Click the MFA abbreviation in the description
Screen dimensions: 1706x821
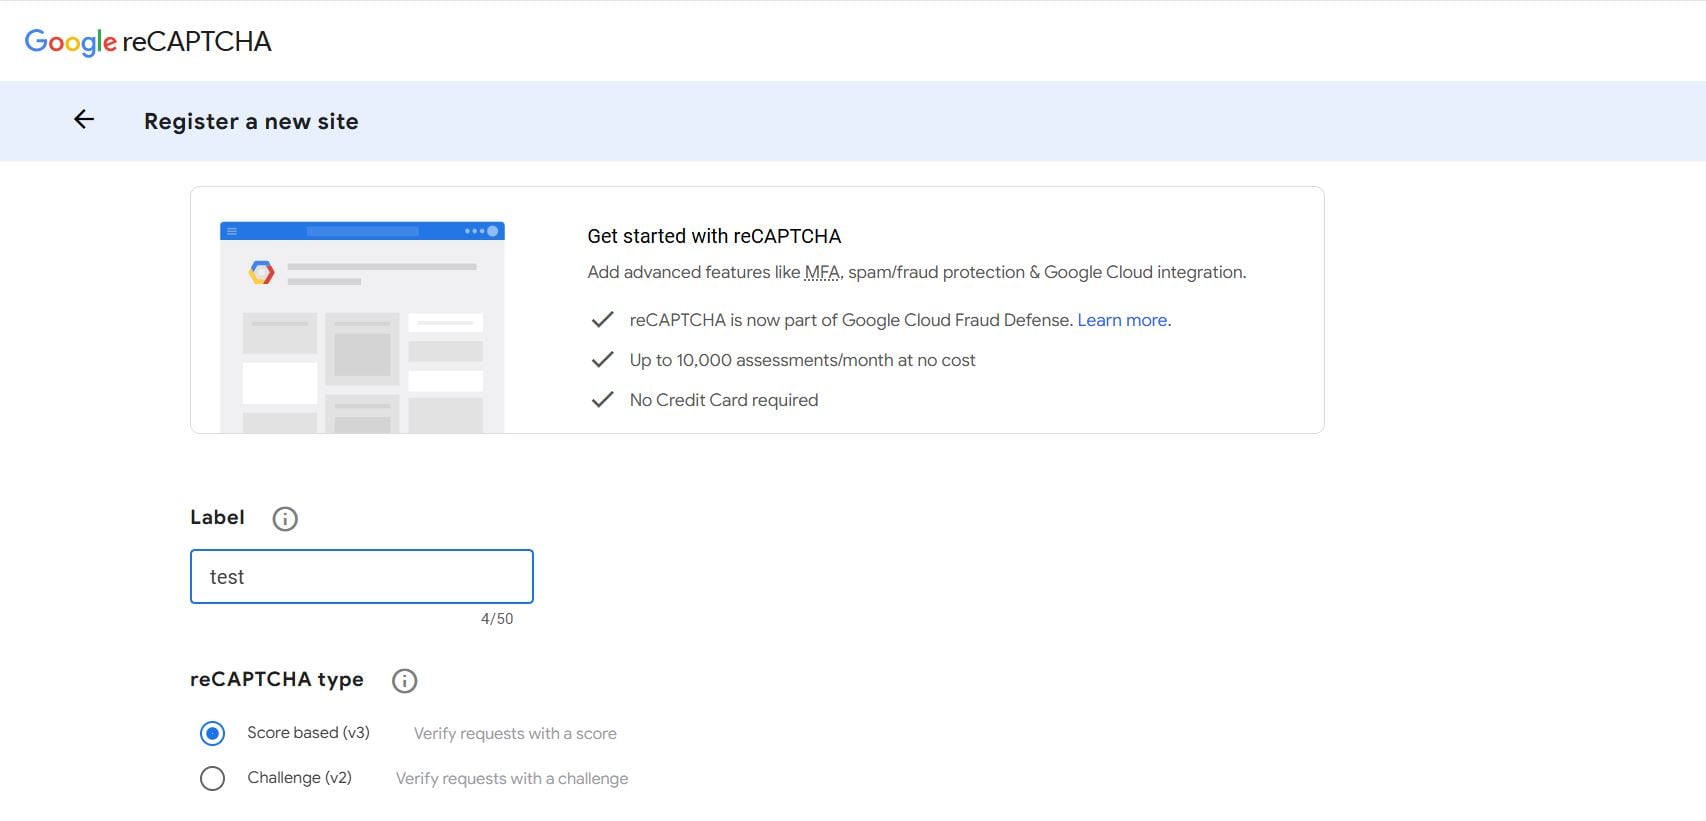point(822,272)
